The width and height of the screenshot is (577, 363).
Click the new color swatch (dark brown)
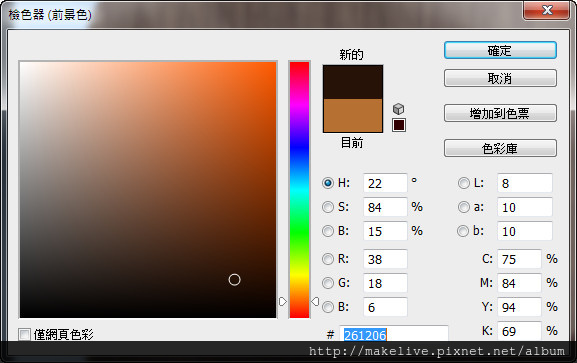(353, 82)
